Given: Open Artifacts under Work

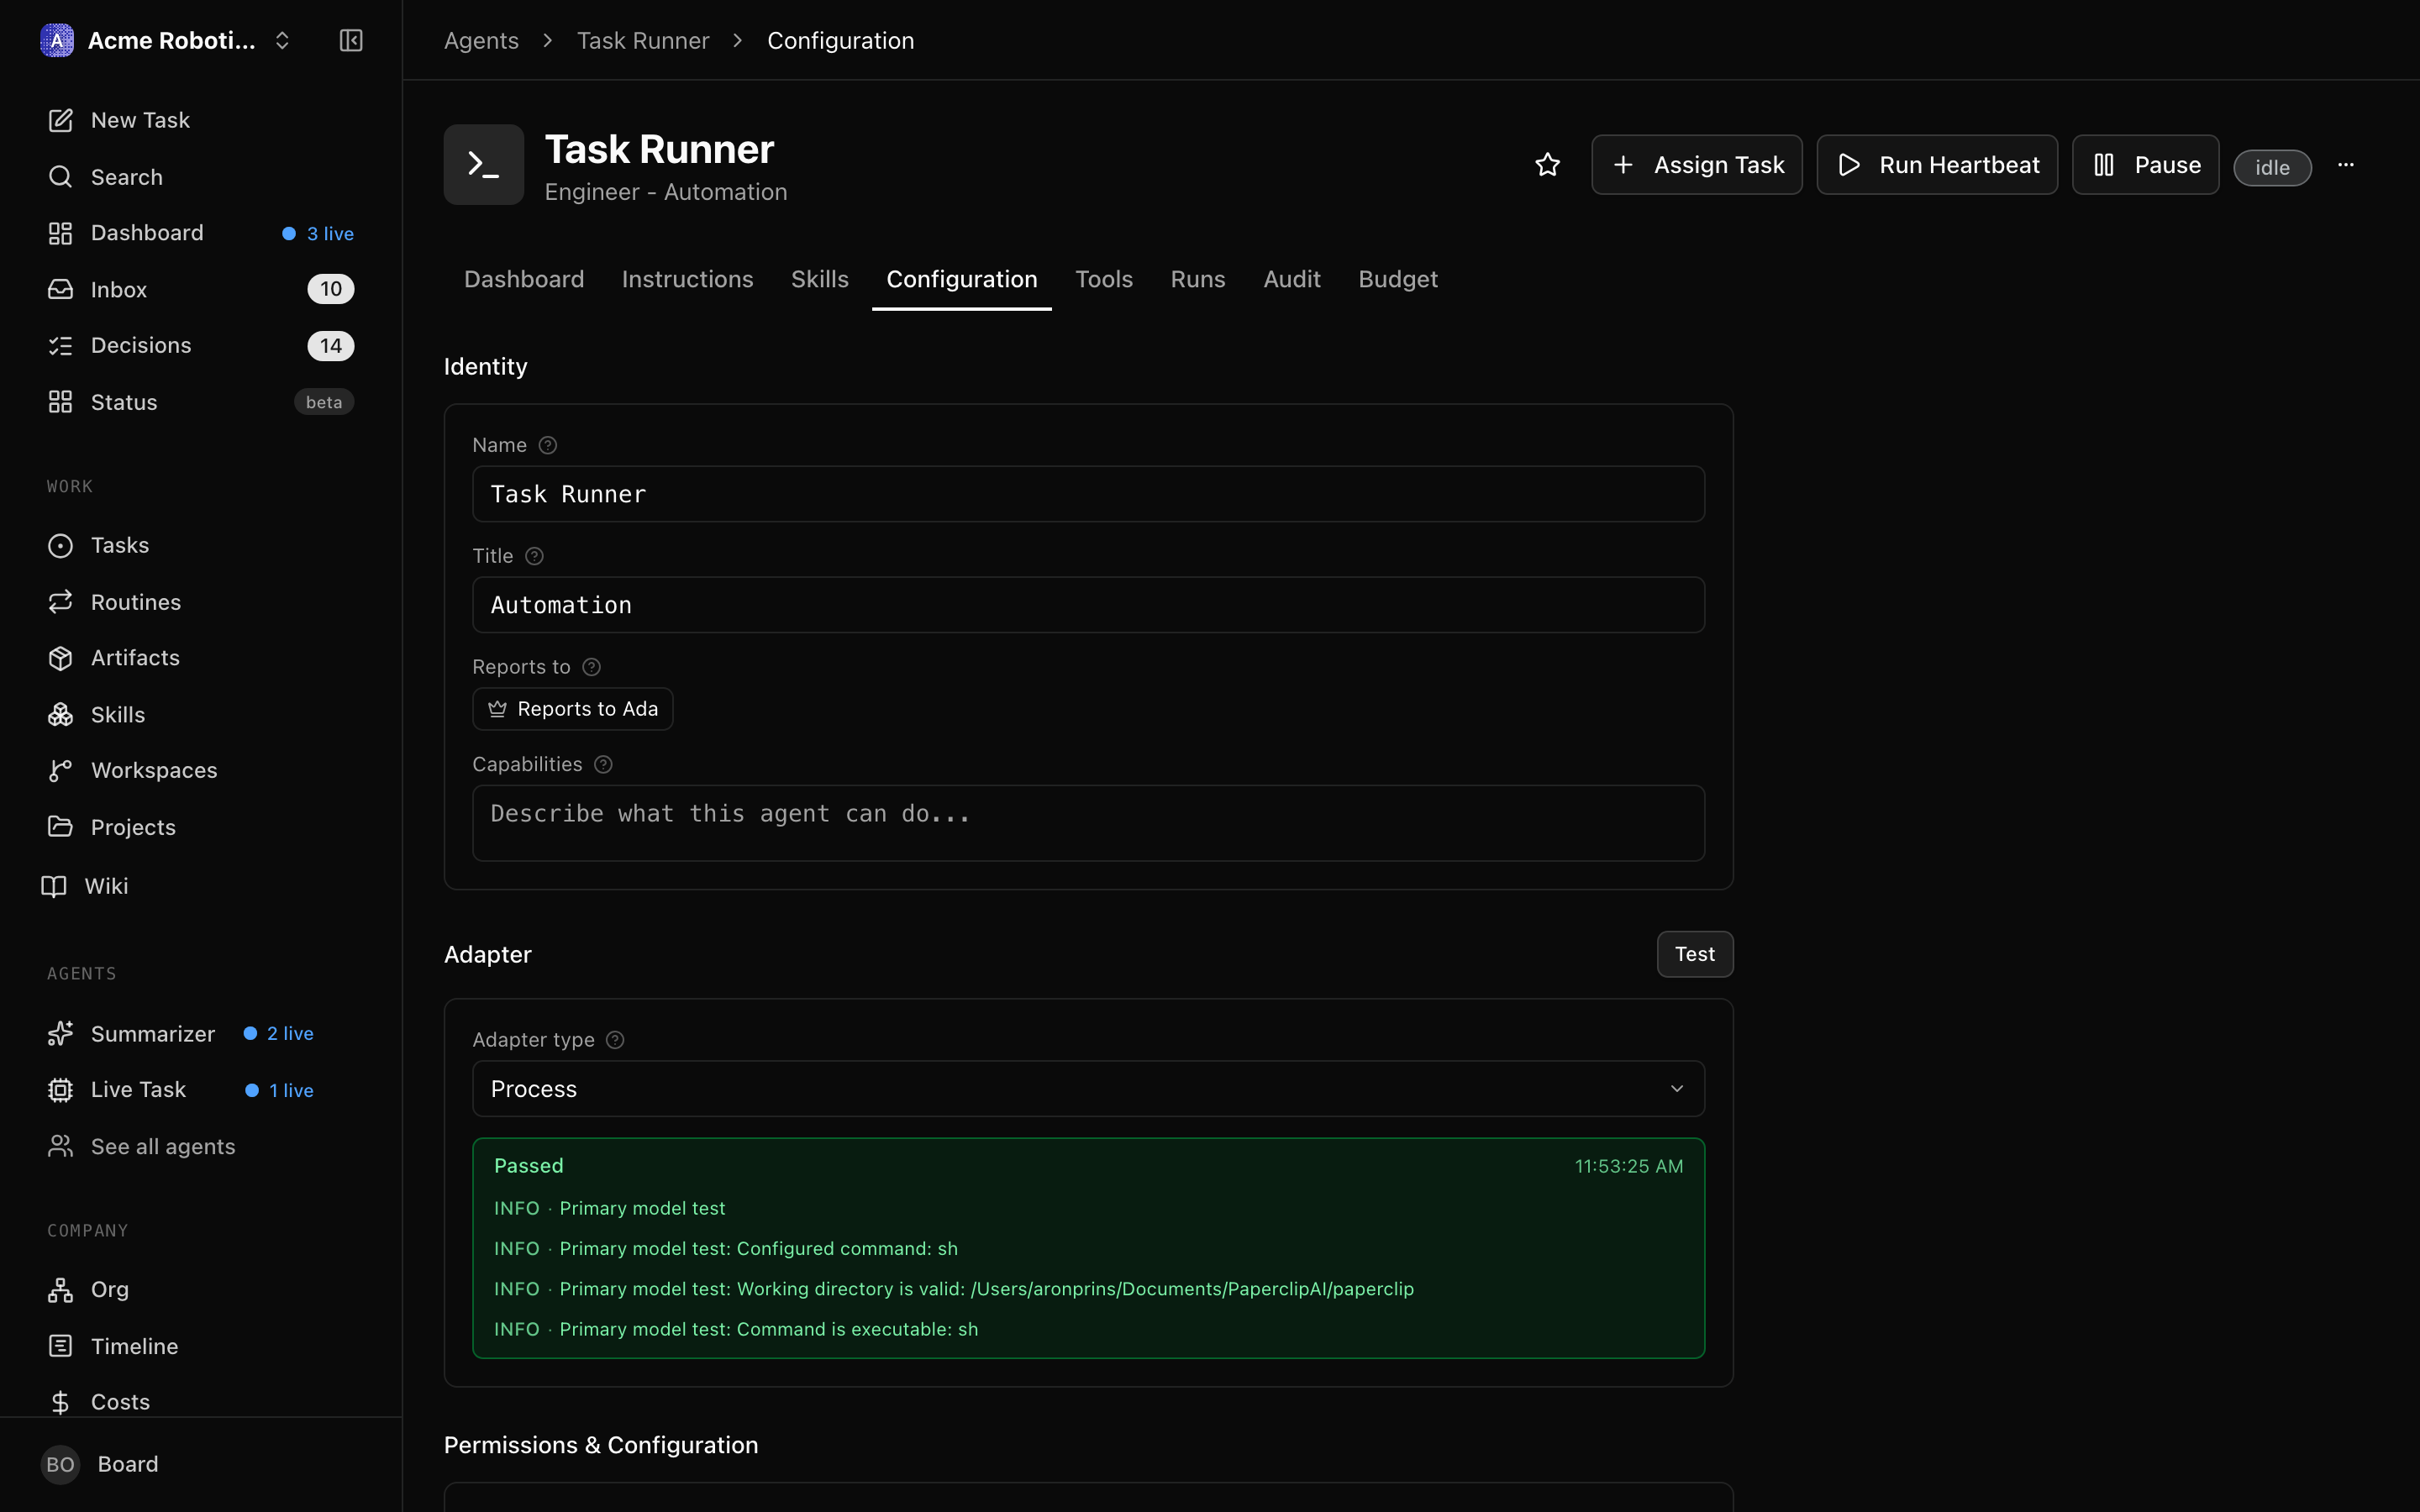Looking at the screenshot, I should coord(200,658).
